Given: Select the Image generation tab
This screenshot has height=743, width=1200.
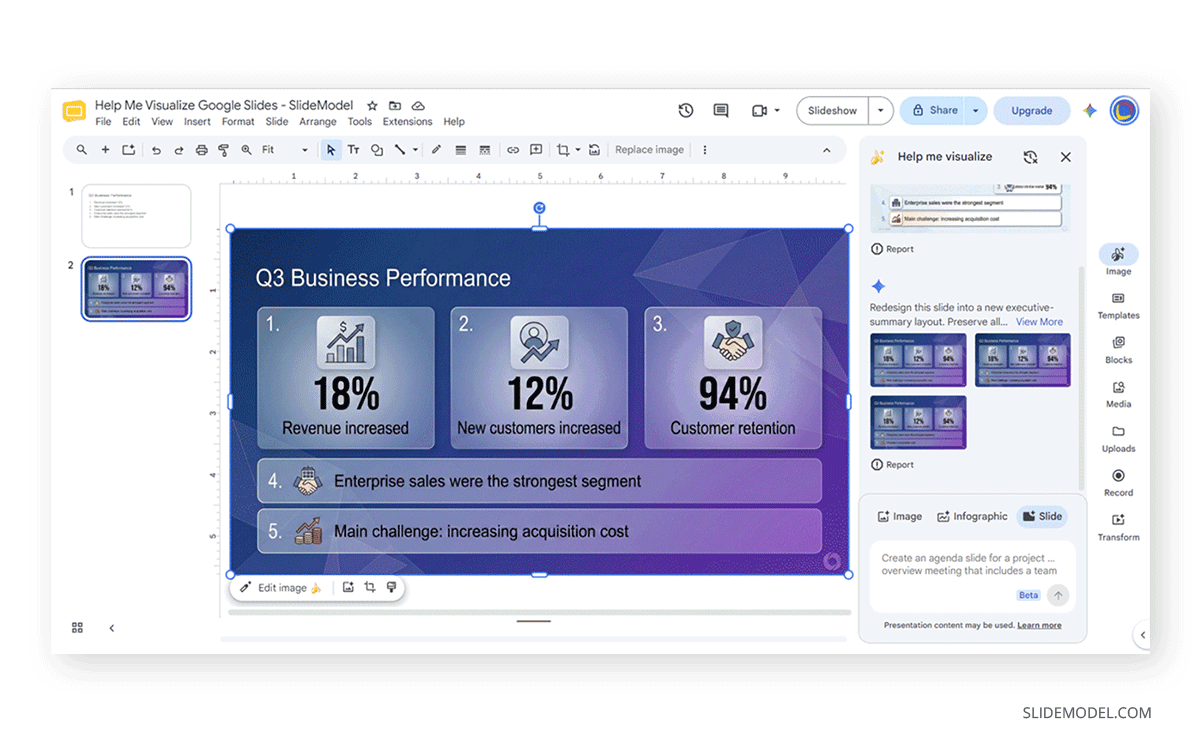Looking at the screenshot, I should 900,517.
